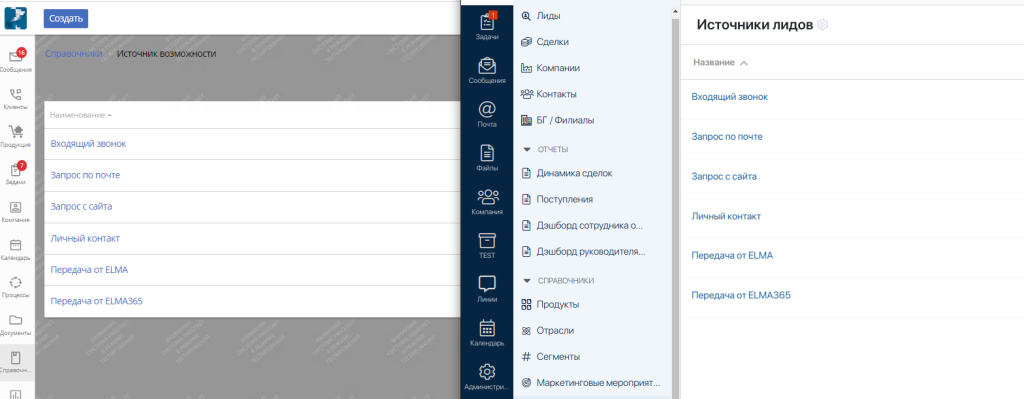Open TEST archive icon in dark sidebar

point(487,245)
